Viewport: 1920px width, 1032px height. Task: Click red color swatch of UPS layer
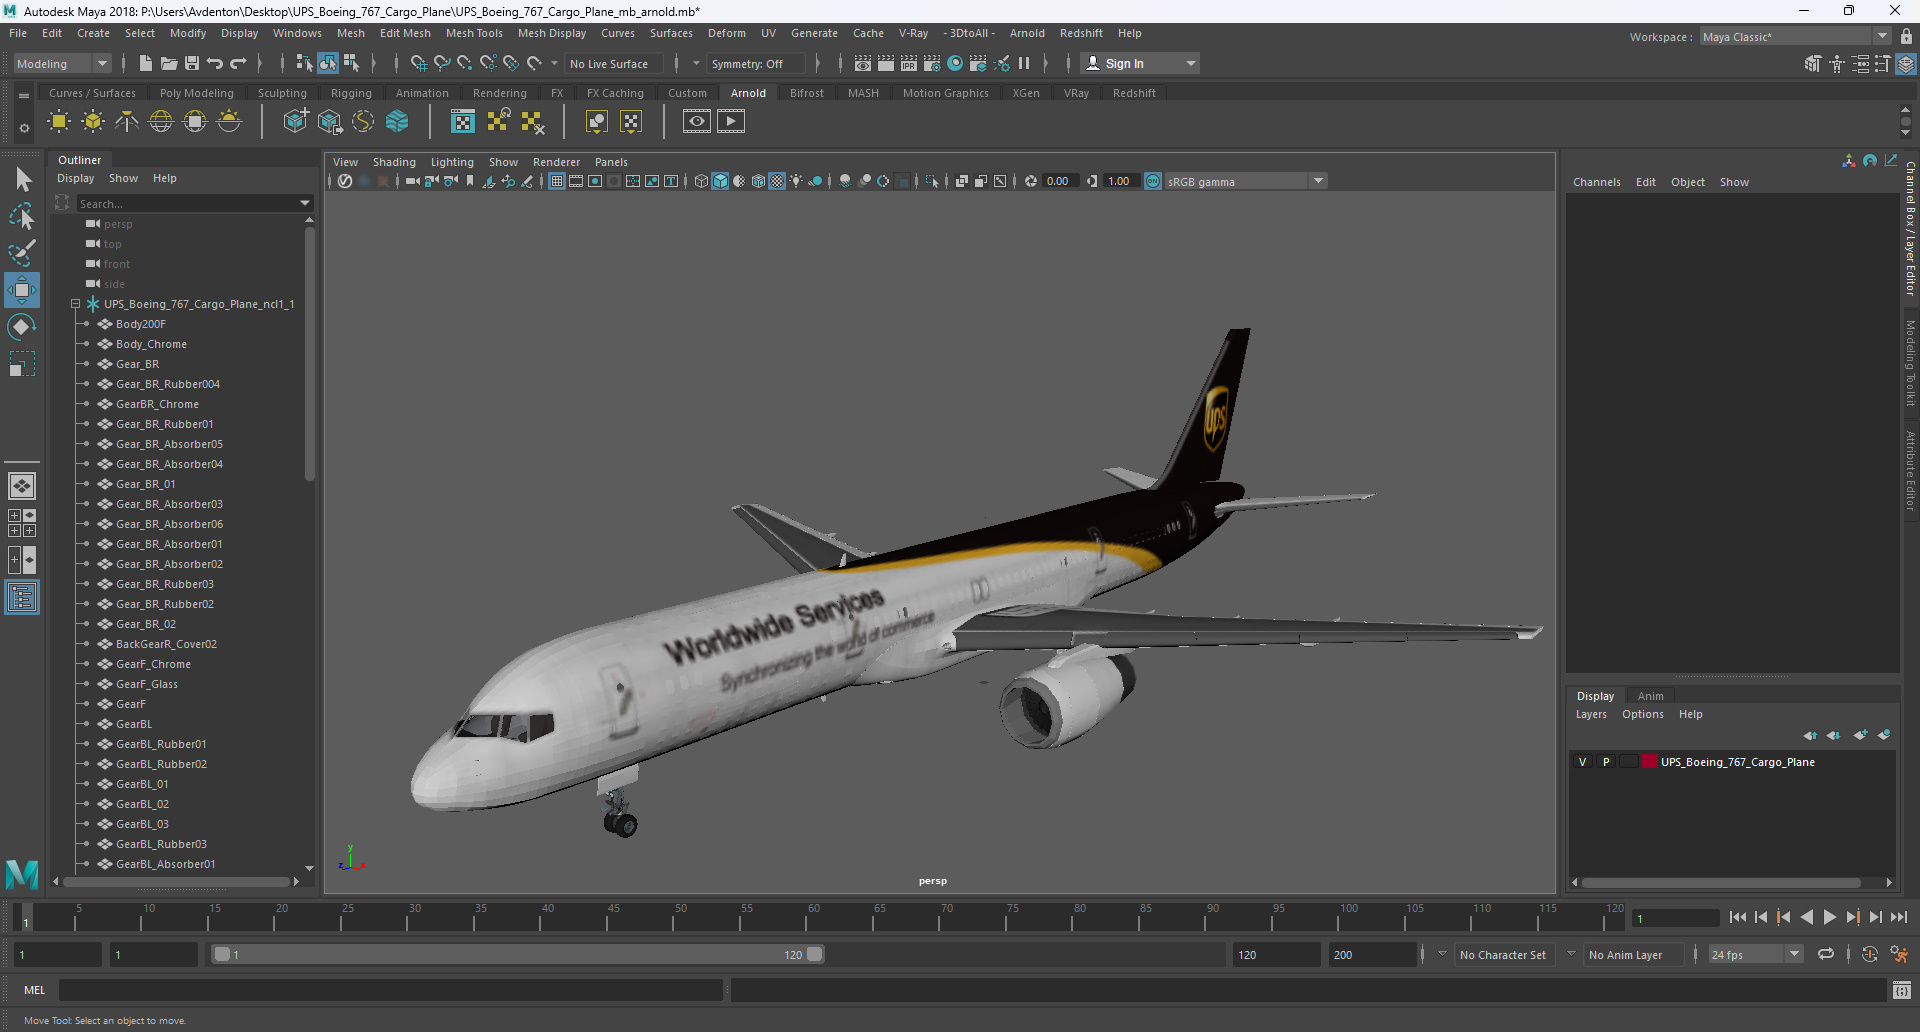[1650, 762]
